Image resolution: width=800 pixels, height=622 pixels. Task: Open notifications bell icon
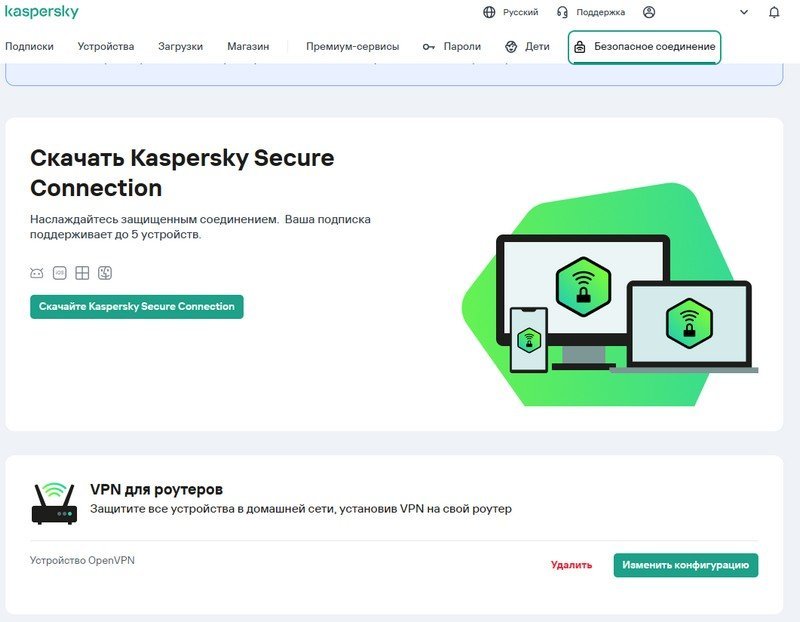click(774, 12)
